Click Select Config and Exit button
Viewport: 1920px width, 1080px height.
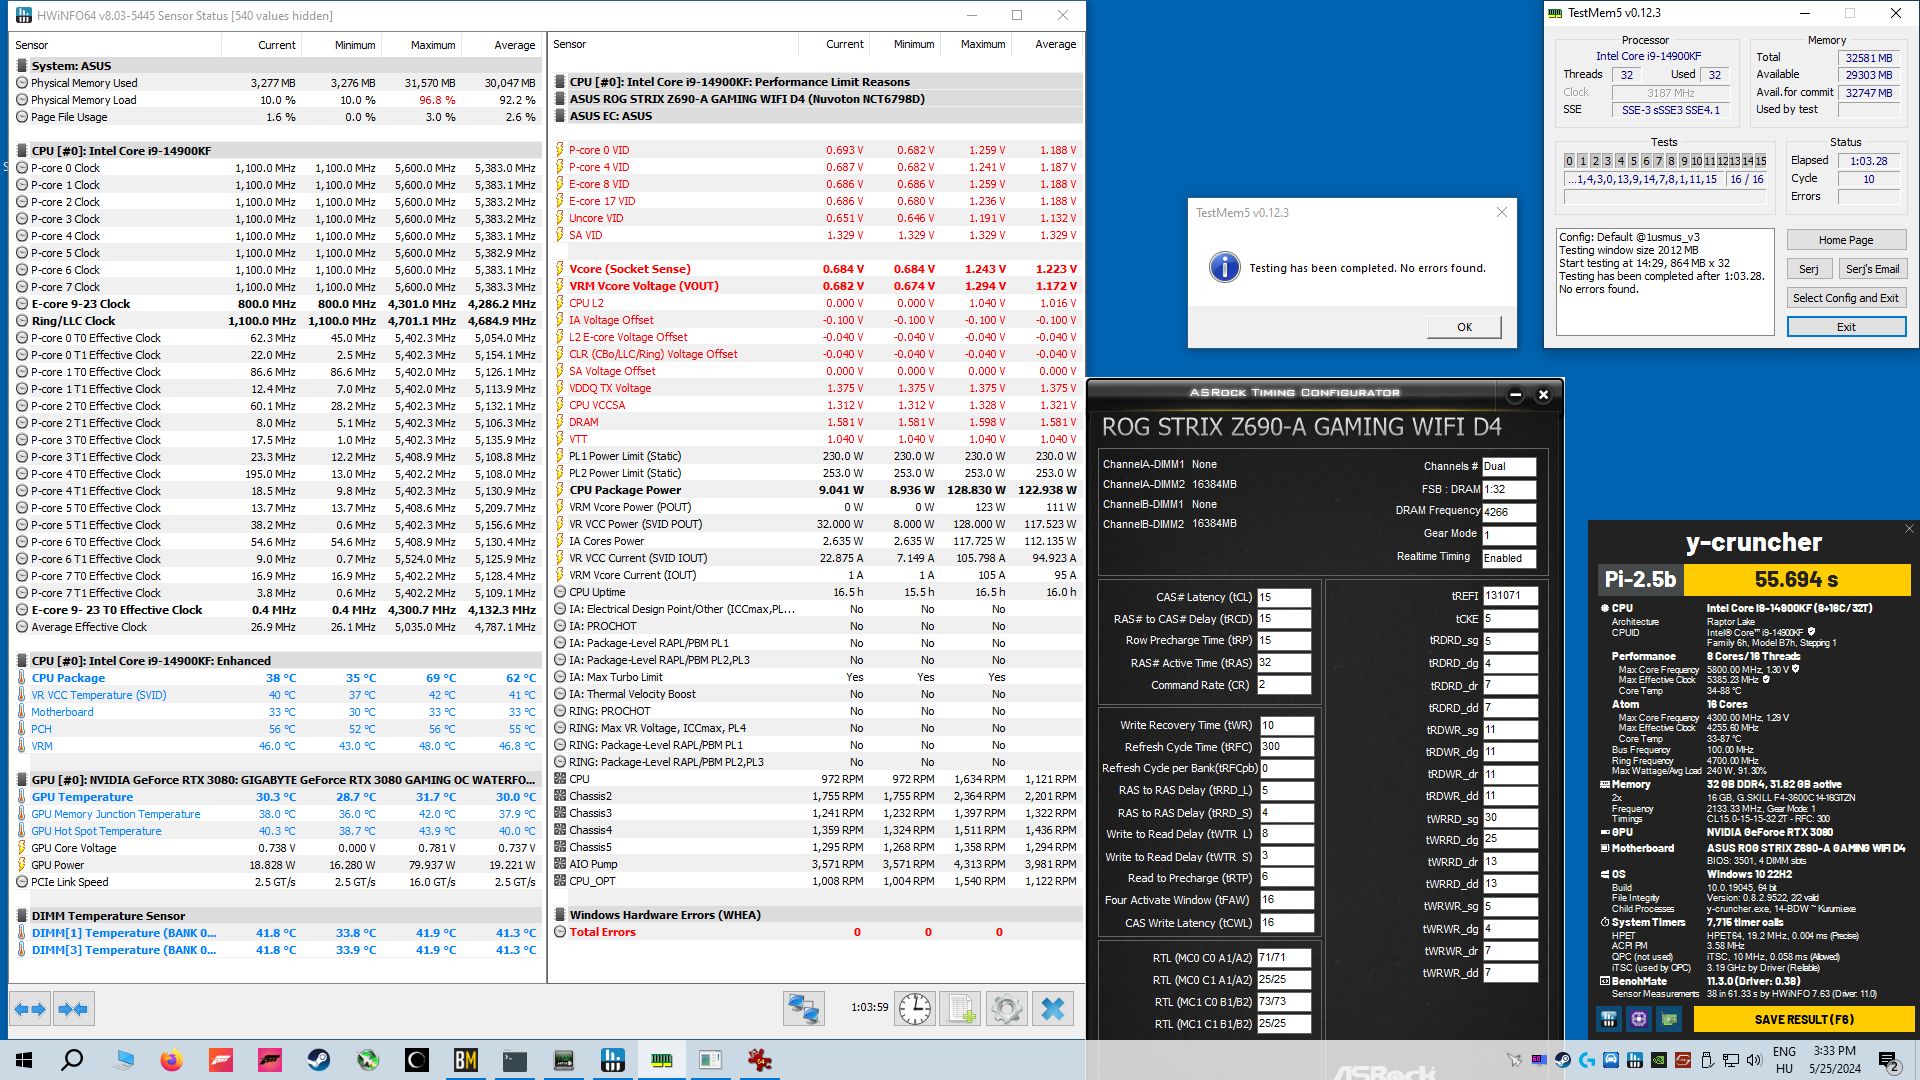(x=1846, y=298)
